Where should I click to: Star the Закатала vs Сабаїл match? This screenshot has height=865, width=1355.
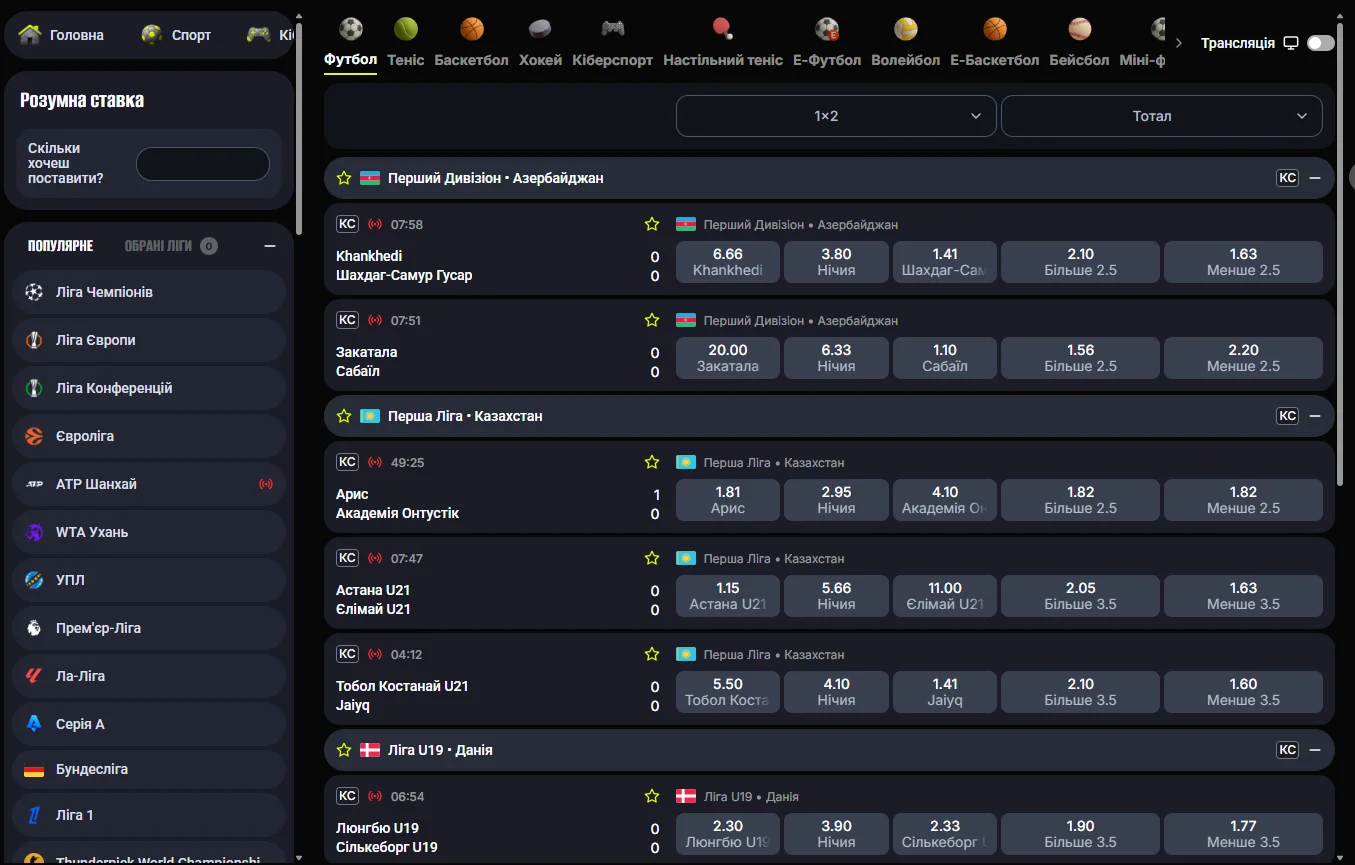(x=652, y=320)
